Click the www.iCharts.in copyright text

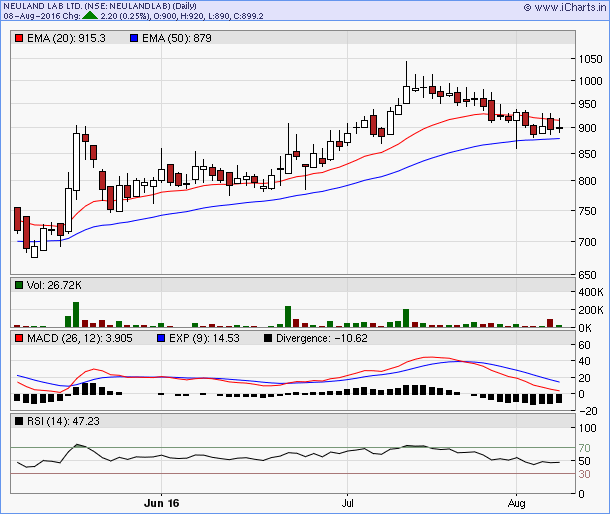click(565, 7)
